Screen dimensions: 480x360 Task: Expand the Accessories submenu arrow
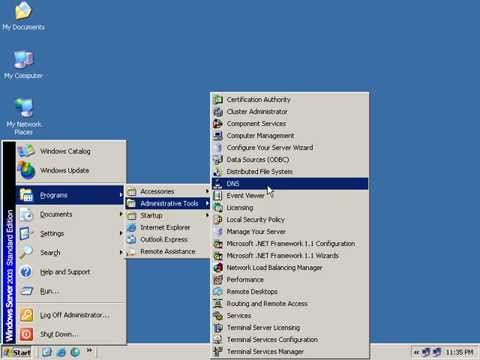pos(207,191)
